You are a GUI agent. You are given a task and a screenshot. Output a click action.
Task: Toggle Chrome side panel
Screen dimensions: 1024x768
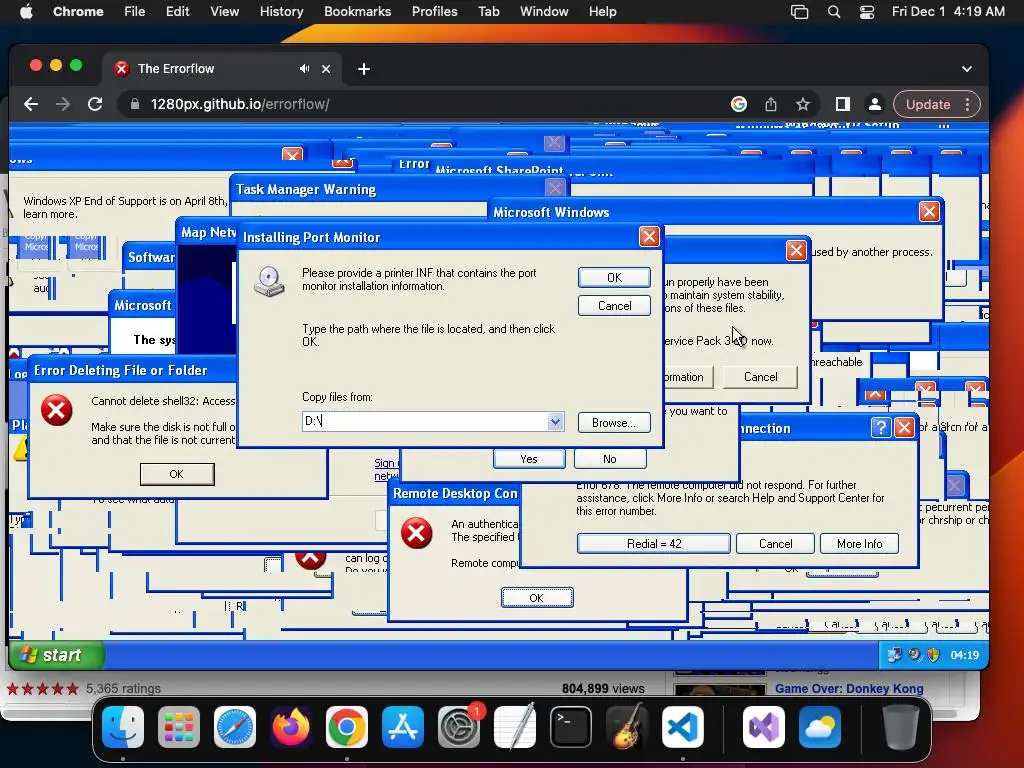(x=842, y=104)
